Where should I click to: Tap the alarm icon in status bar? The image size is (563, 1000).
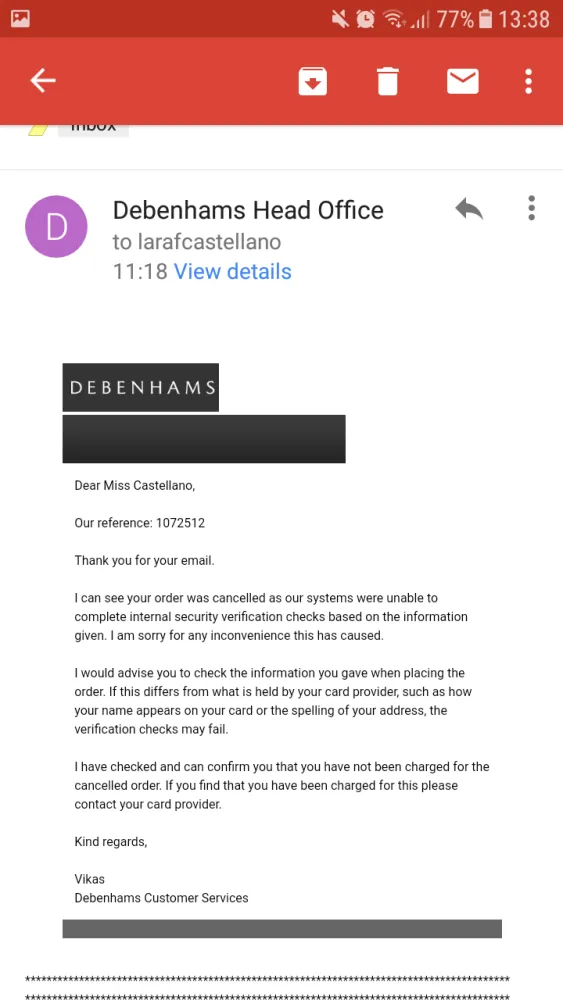coord(365,19)
